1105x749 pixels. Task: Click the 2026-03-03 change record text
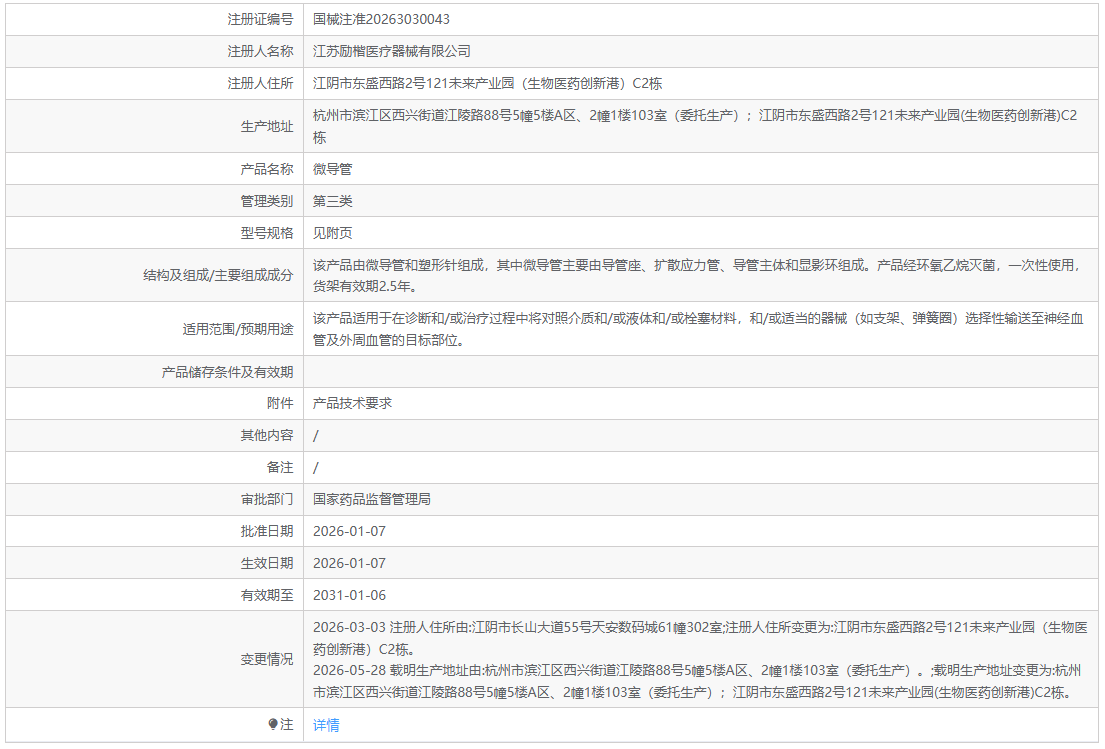(700, 638)
